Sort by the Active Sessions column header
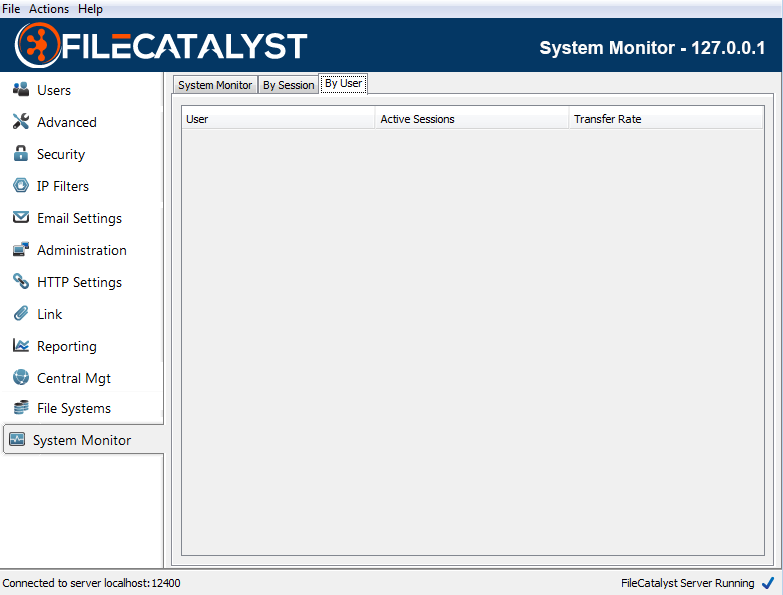Image resolution: width=783 pixels, height=595 pixels. (x=472, y=119)
